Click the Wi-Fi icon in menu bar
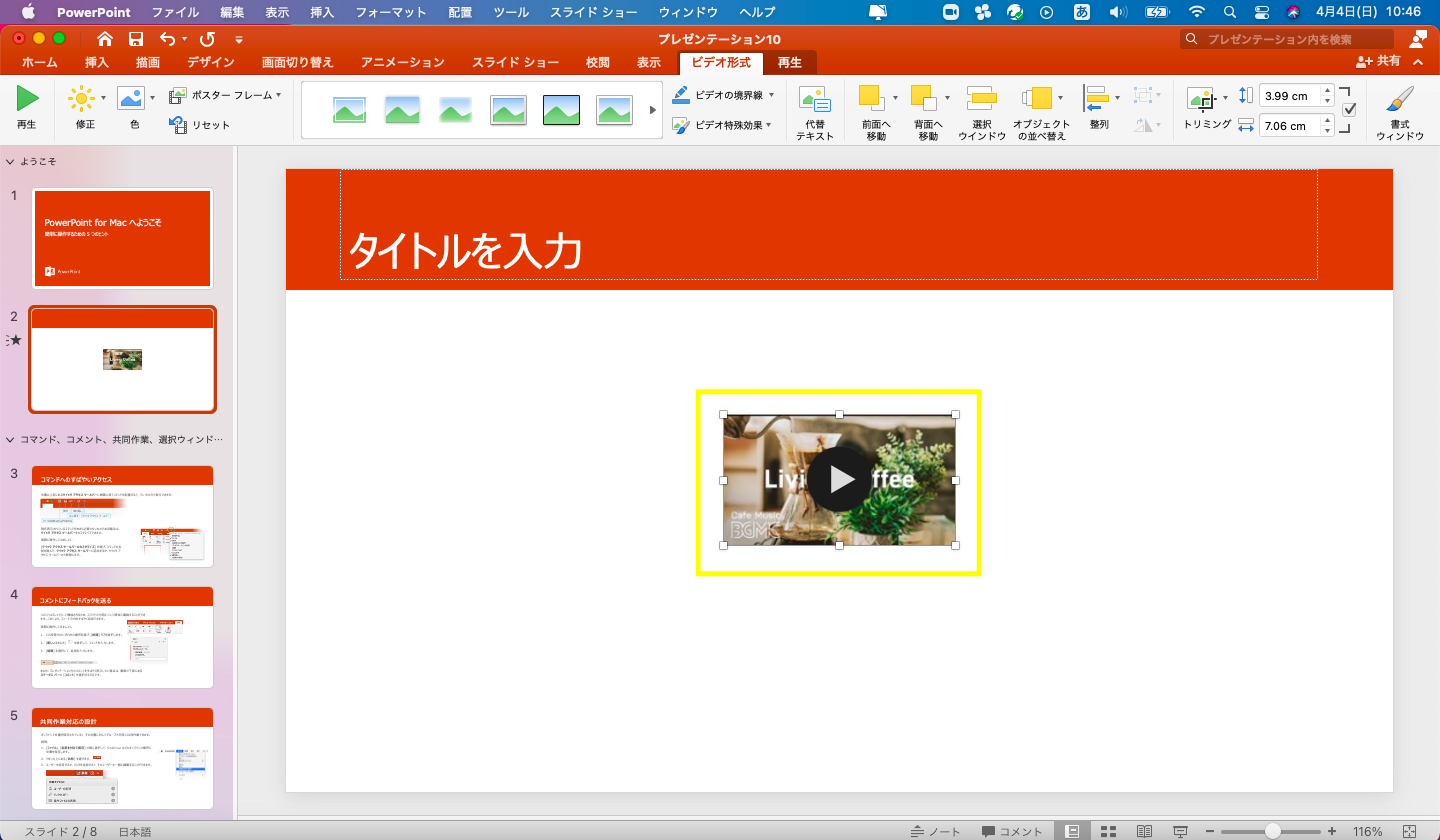Image resolution: width=1440 pixels, height=840 pixels. click(x=1197, y=12)
